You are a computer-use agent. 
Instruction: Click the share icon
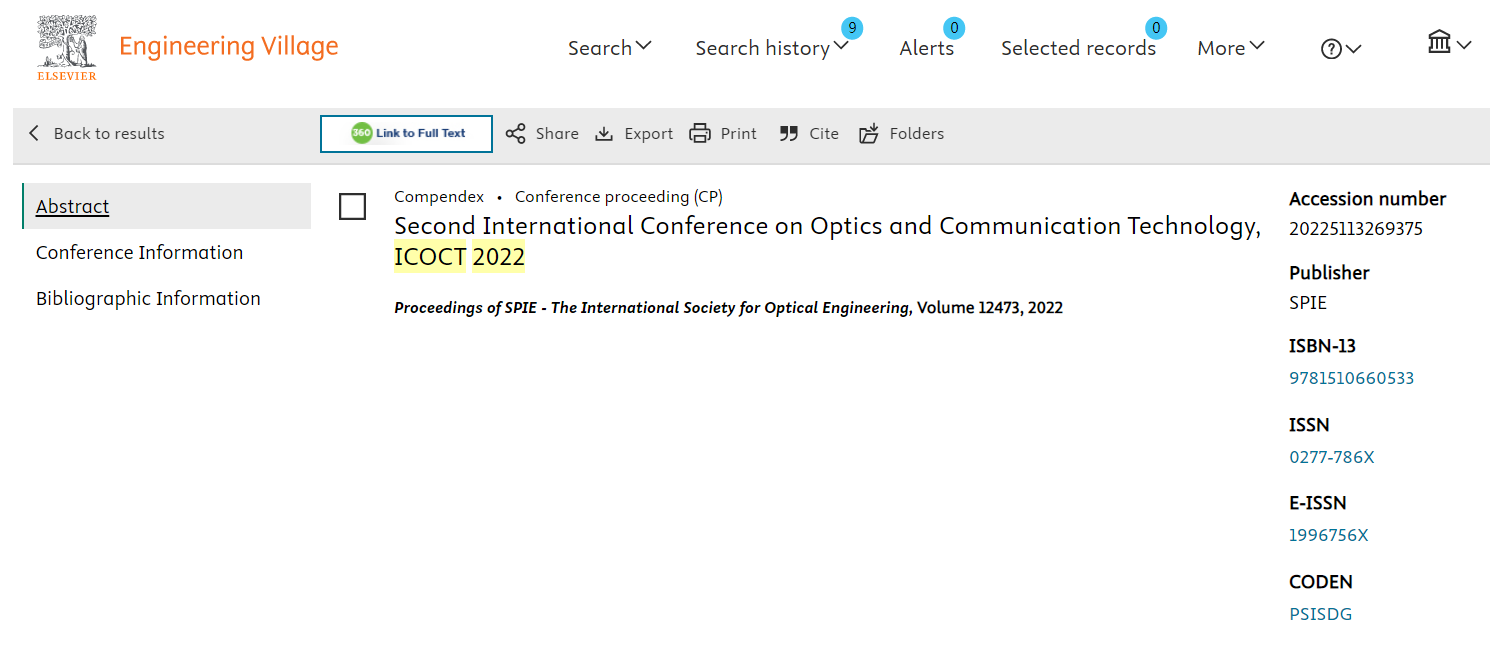click(x=515, y=134)
